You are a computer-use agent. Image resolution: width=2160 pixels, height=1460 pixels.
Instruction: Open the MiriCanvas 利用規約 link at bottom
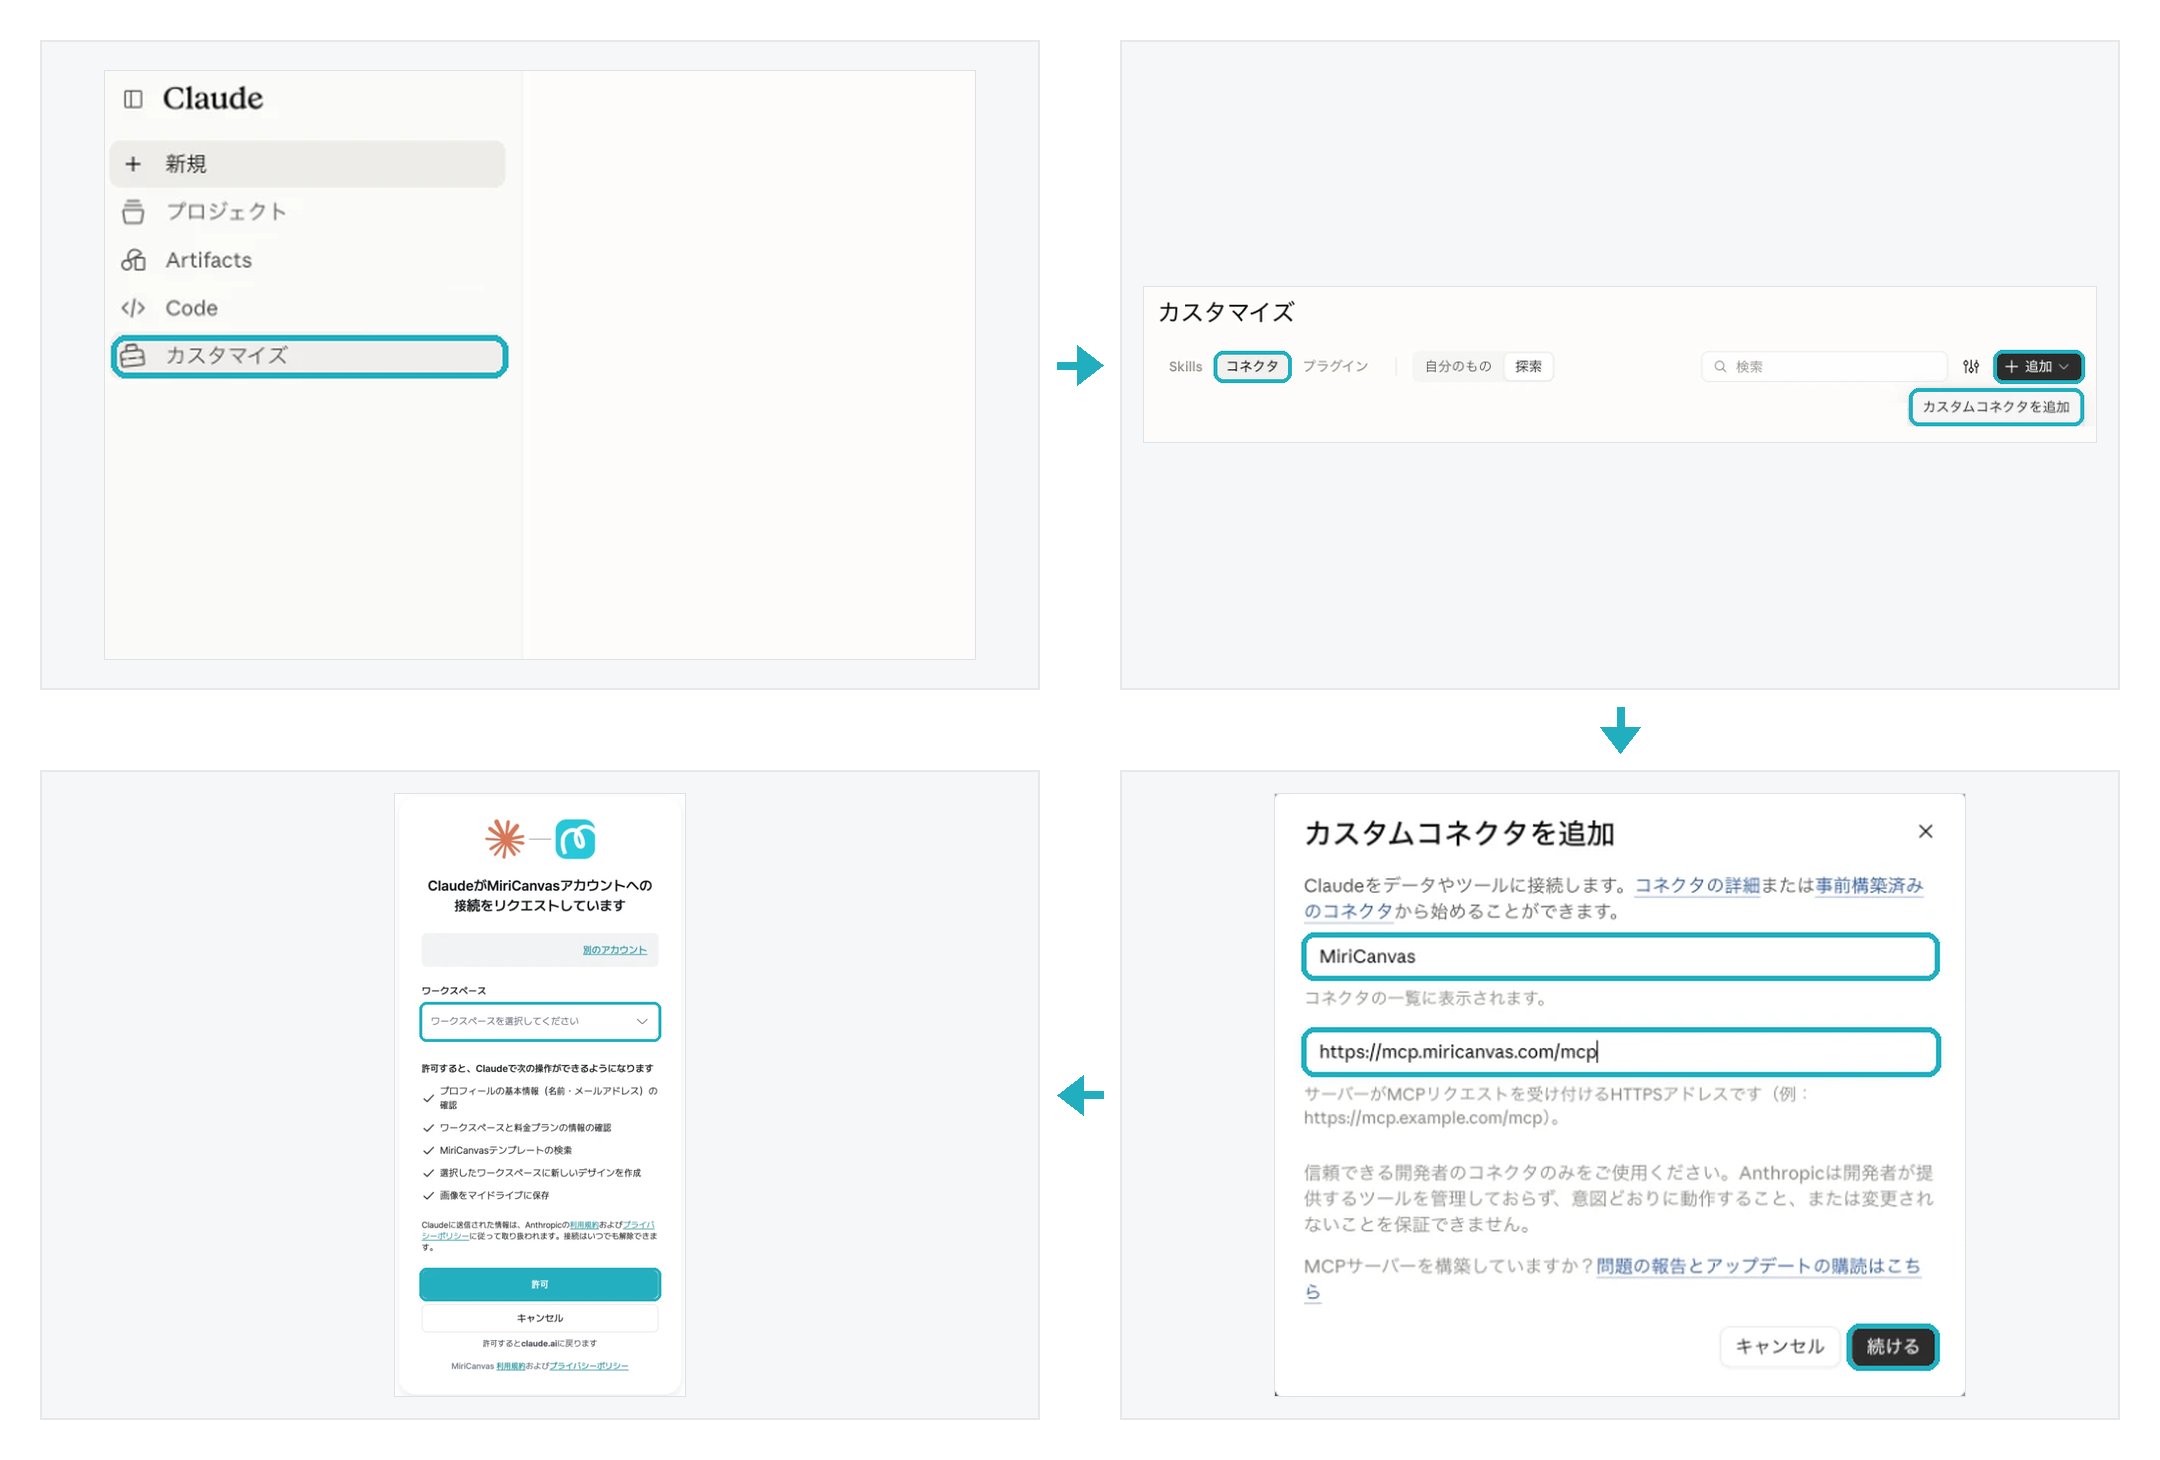[x=511, y=1366]
